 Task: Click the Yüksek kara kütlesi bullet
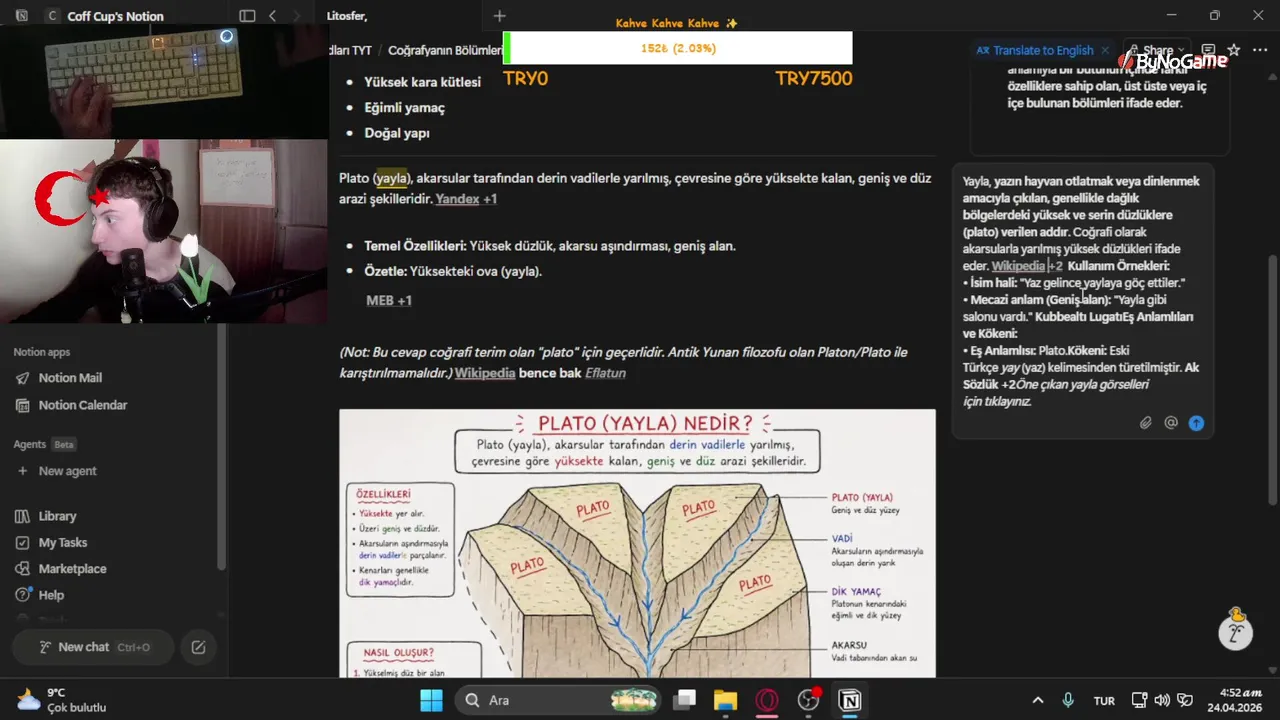pyautogui.click(x=422, y=82)
